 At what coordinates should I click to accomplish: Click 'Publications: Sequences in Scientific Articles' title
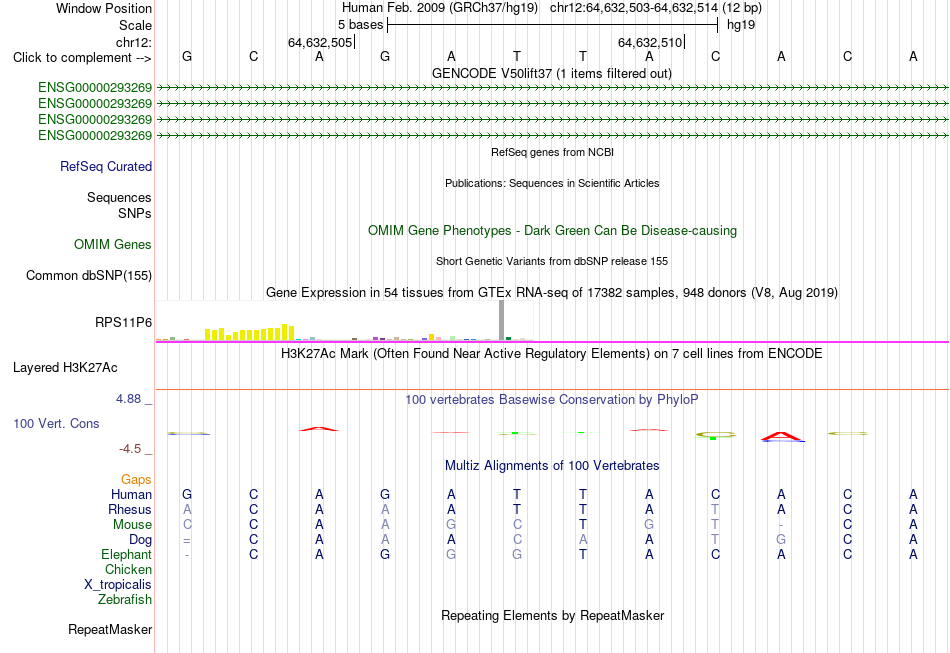pyautogui.click(x=552, y=183)
